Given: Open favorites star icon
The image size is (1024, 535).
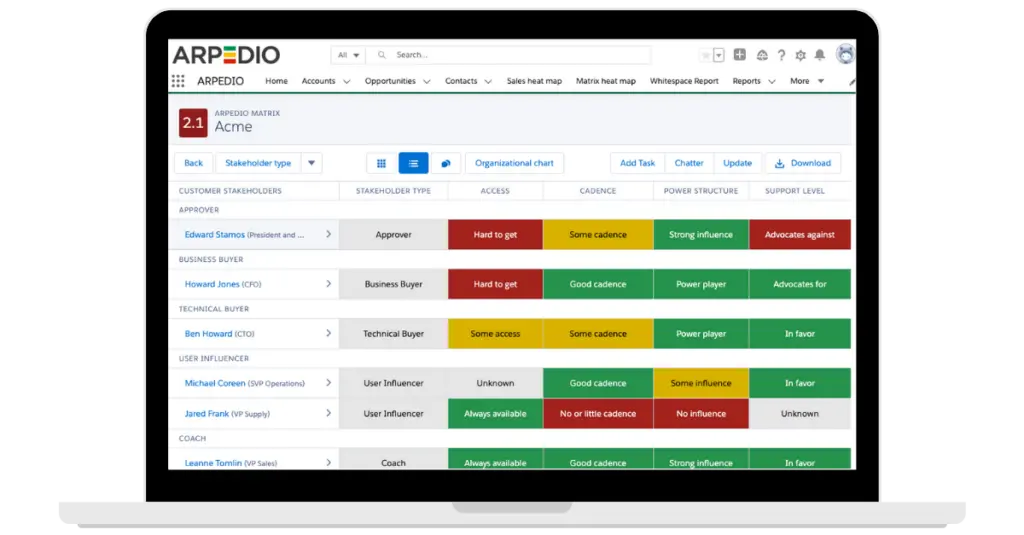Looking at the screenshot, I should (x=705, y=56).
